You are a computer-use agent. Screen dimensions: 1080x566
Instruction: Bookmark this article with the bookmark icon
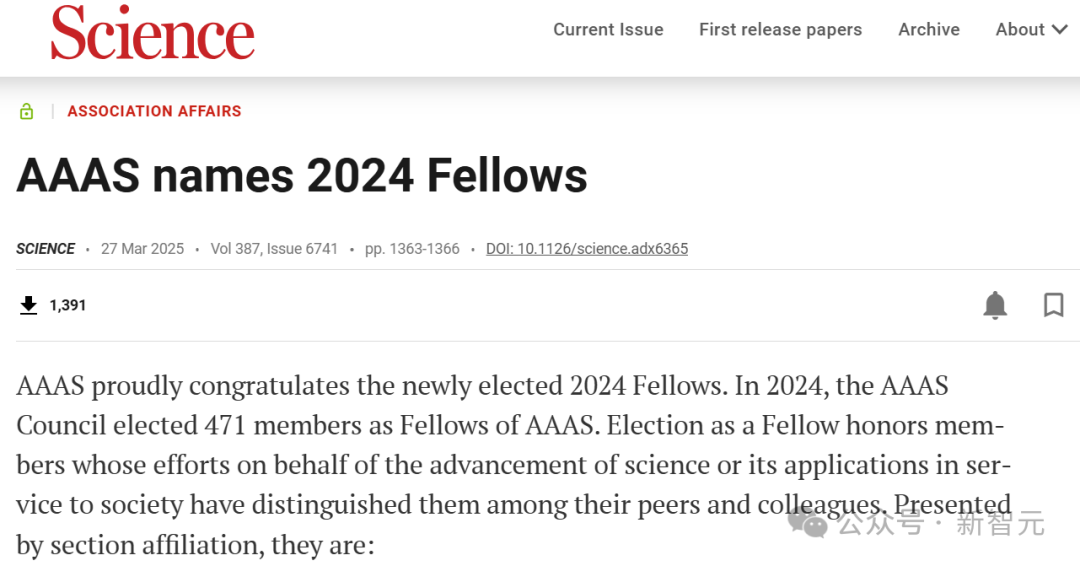(1053, 305)
